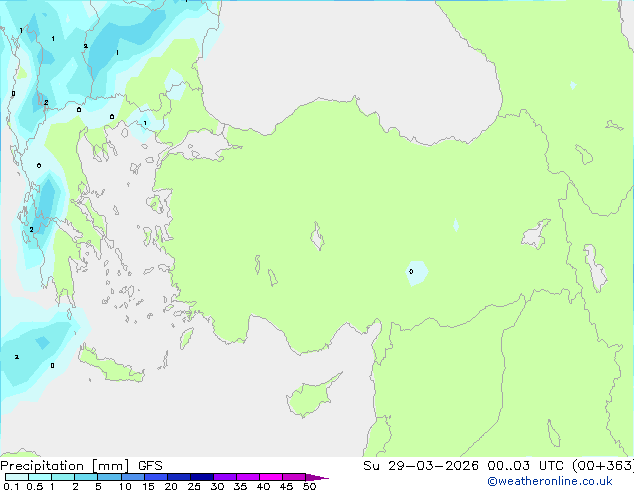Select the 20–25 mm legend swatch
The height and width of the screenshot is (490, 634).
pos(179,477)
